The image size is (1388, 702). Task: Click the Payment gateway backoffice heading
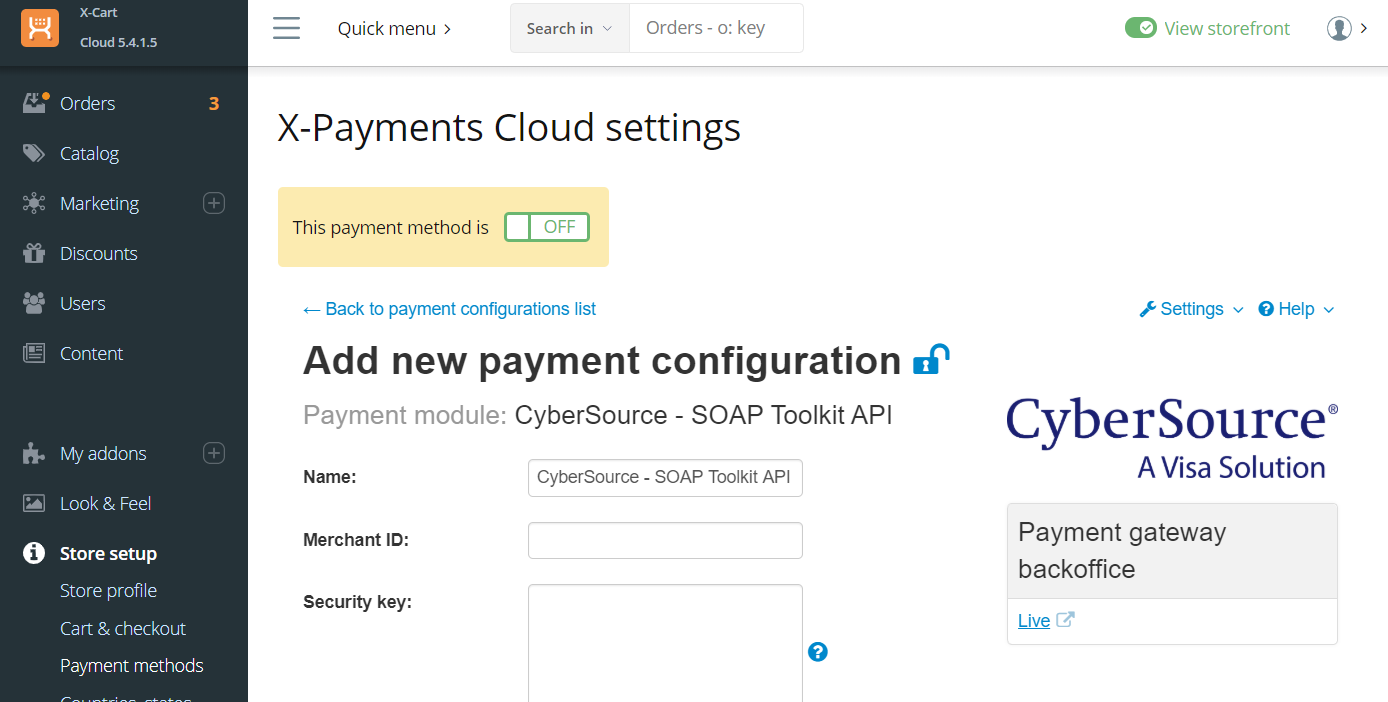[1122, 551]
